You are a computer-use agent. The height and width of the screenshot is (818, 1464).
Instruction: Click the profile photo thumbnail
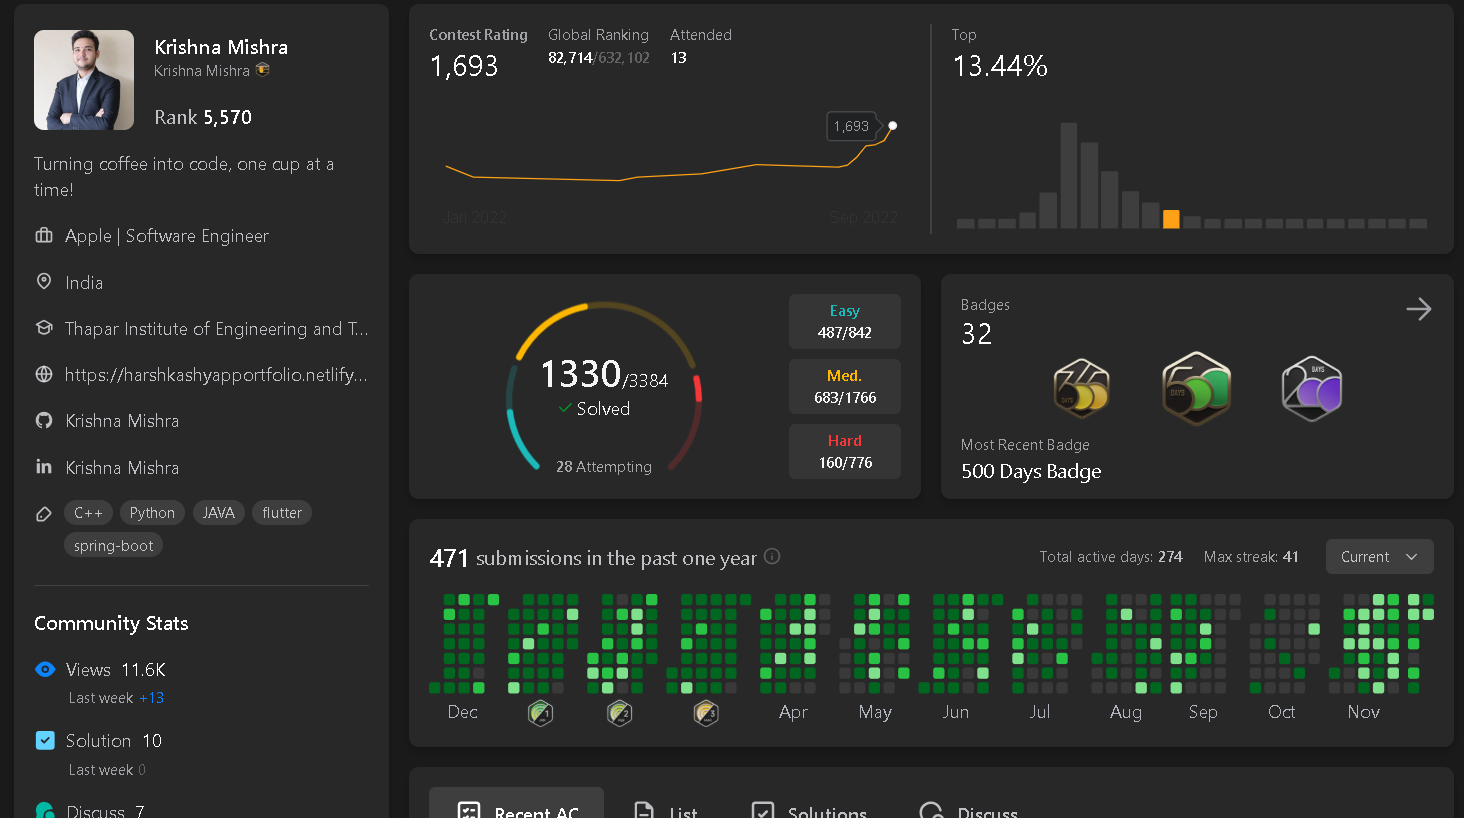tap(84, 80)
